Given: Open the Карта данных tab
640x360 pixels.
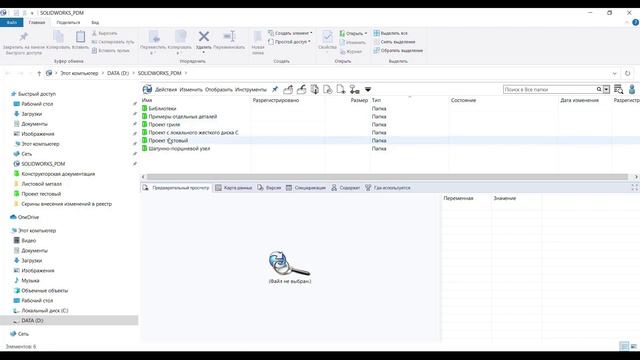Looking at the screenshot, I should 233,188.
